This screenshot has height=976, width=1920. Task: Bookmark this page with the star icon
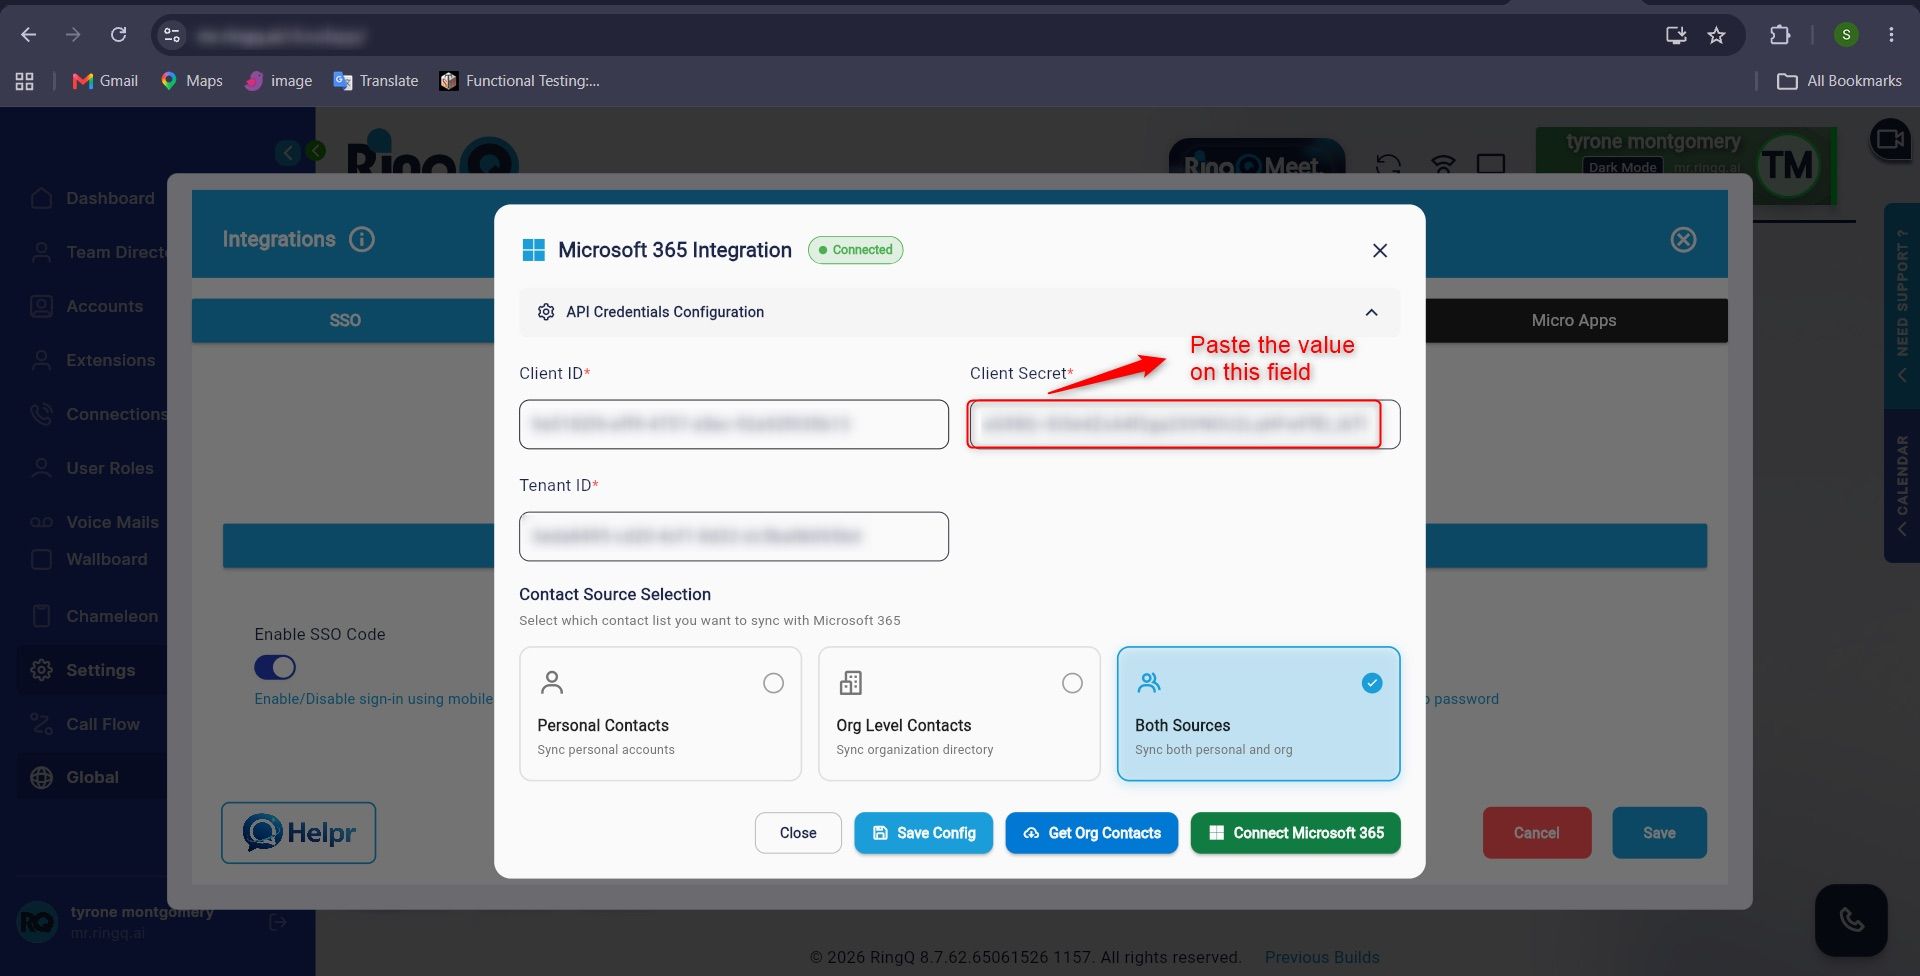(1717, 35)
